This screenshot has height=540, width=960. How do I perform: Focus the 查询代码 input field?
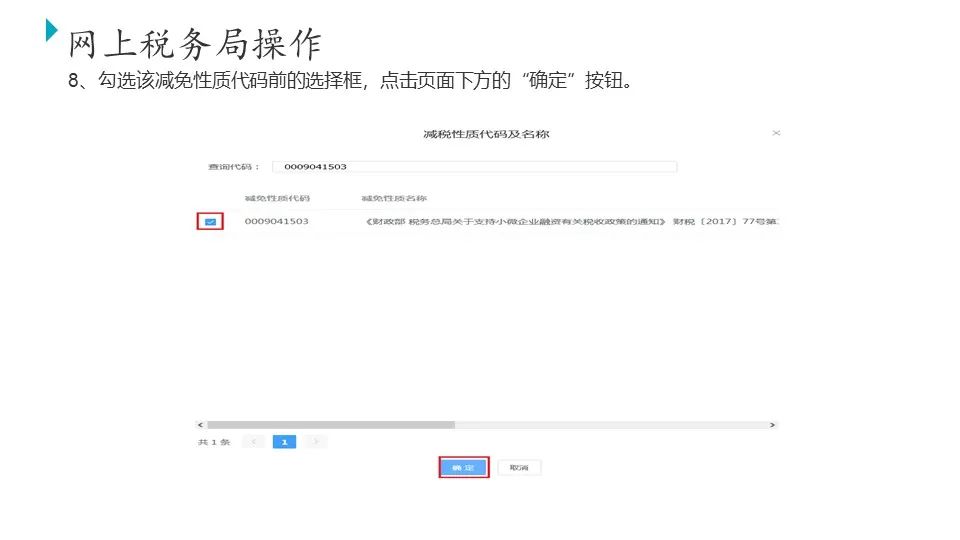point(474,167)
